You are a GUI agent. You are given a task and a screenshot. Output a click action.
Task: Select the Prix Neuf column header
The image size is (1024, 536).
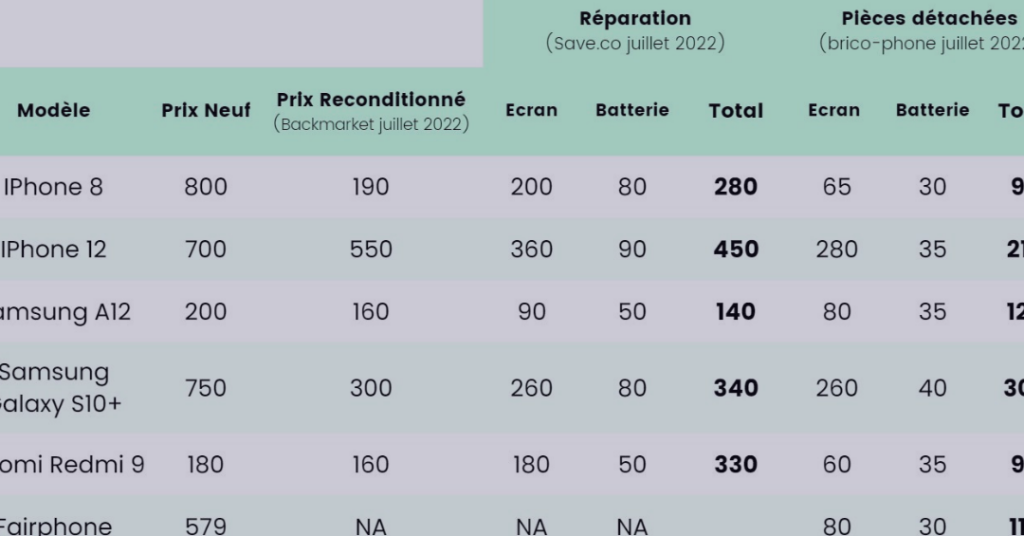pyautogui.click(x=206, y=110)
